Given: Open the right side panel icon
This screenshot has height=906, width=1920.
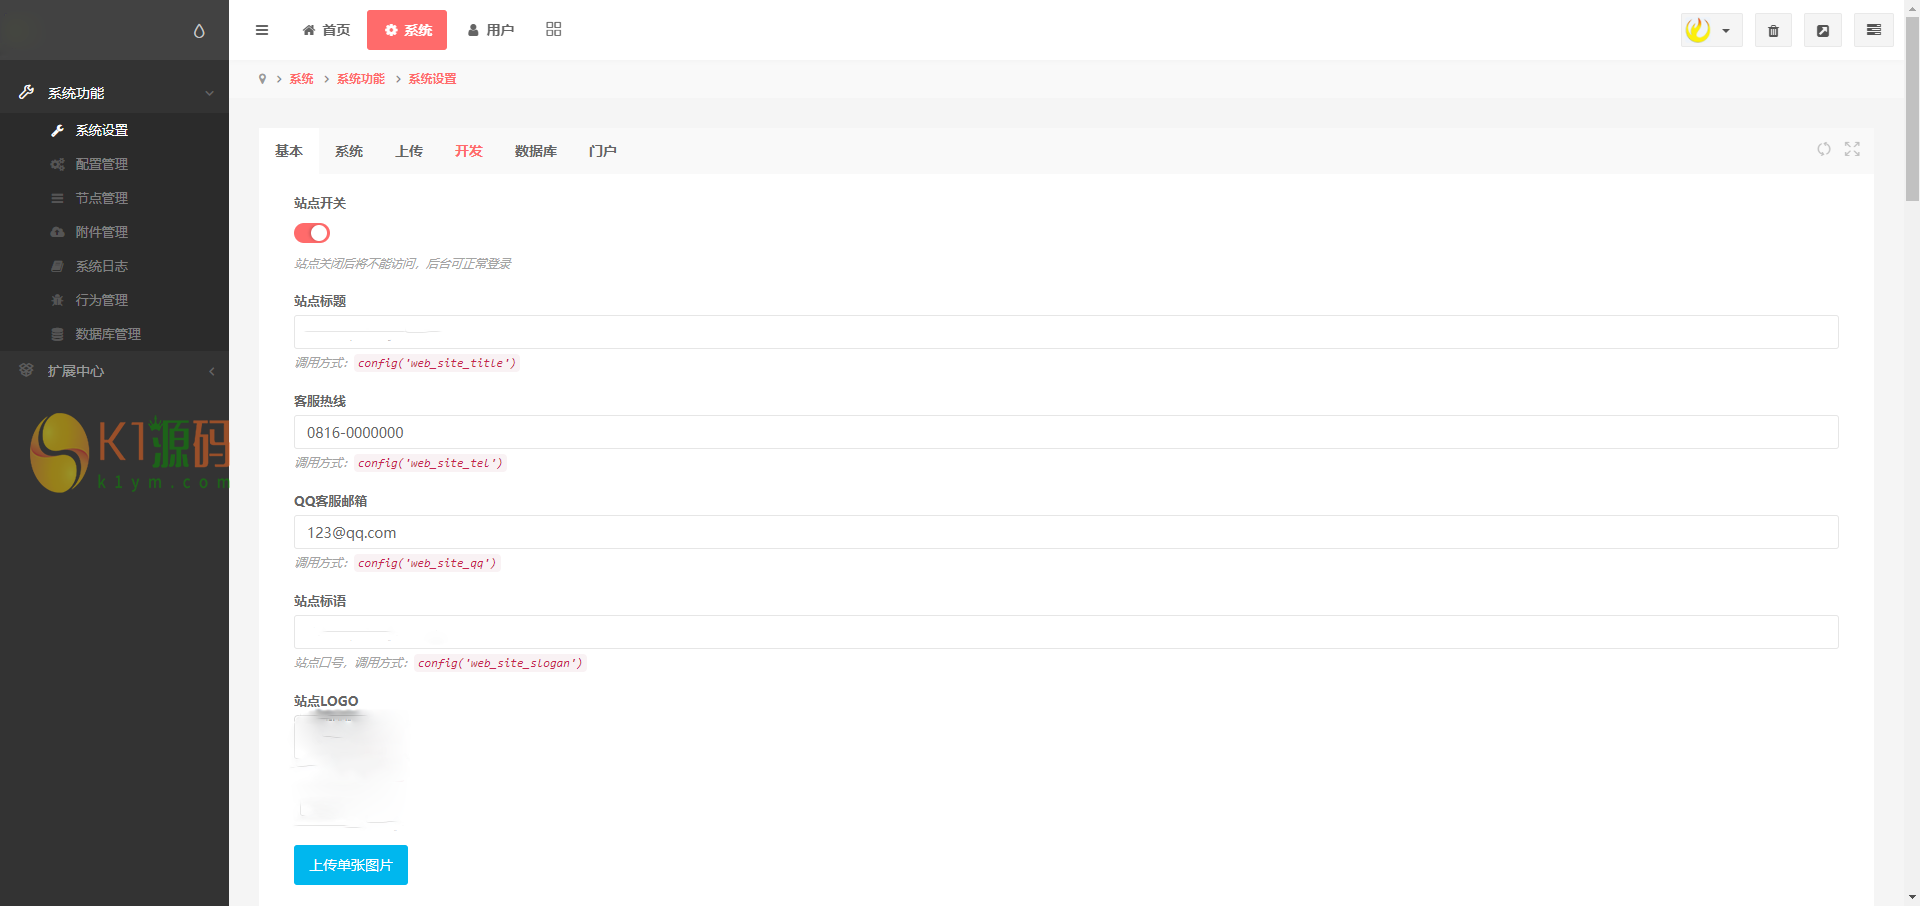Looking at the screenshot, I should click(x=1874, y=30).
